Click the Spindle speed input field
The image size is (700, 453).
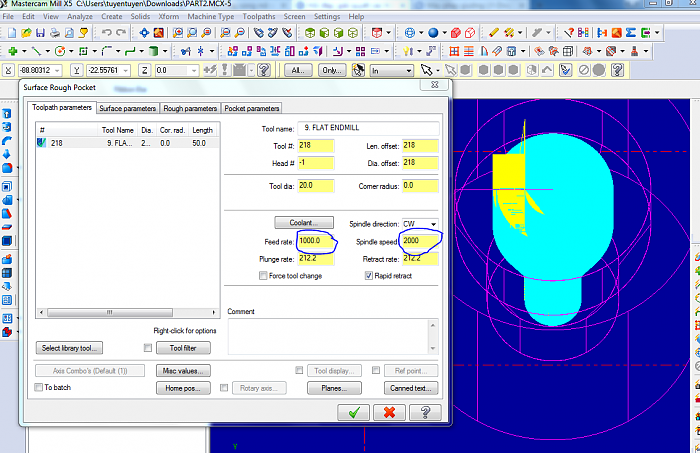tap(420, 241)
